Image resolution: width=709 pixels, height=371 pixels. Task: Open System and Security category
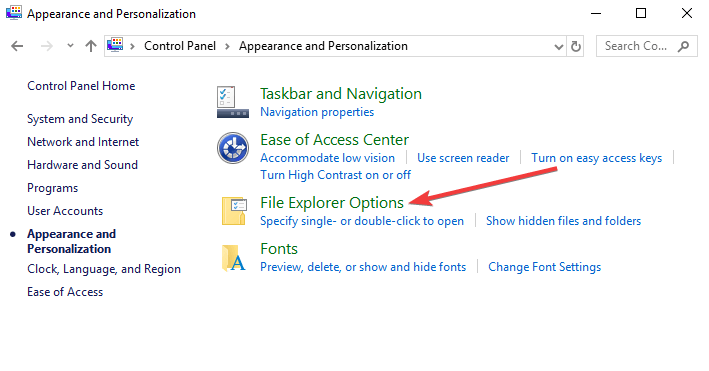(80, 119)
